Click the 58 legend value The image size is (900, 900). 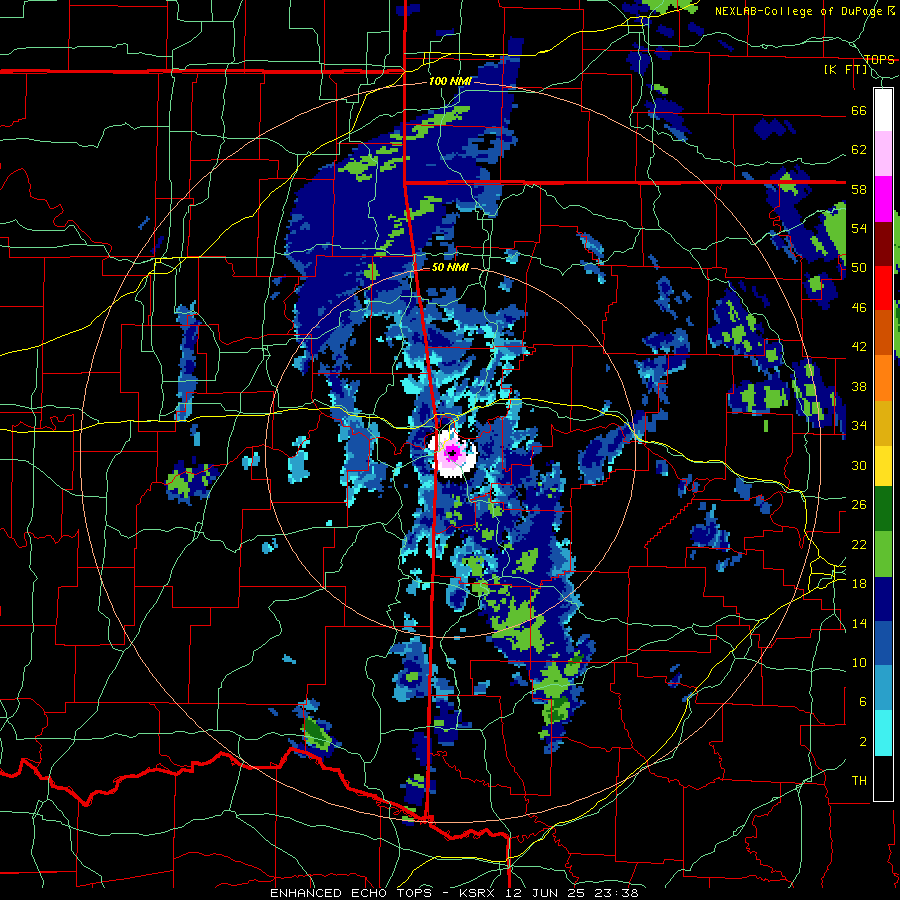pyautogui.click(x=859, y=189)
